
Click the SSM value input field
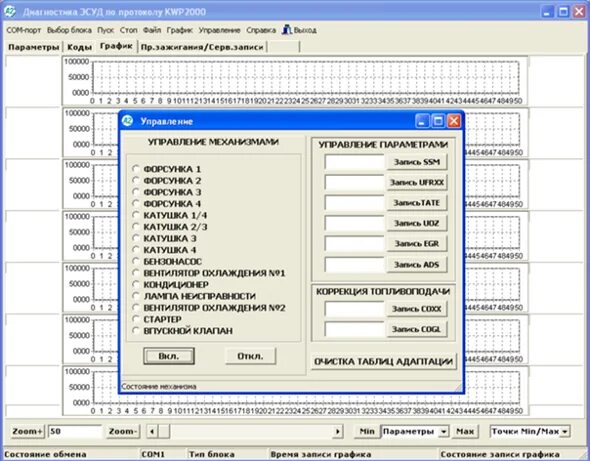coord(354,162)
